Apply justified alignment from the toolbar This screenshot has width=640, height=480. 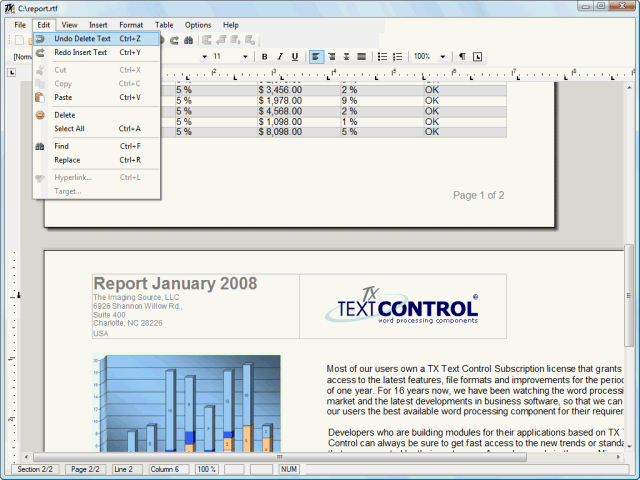(360, 57)
